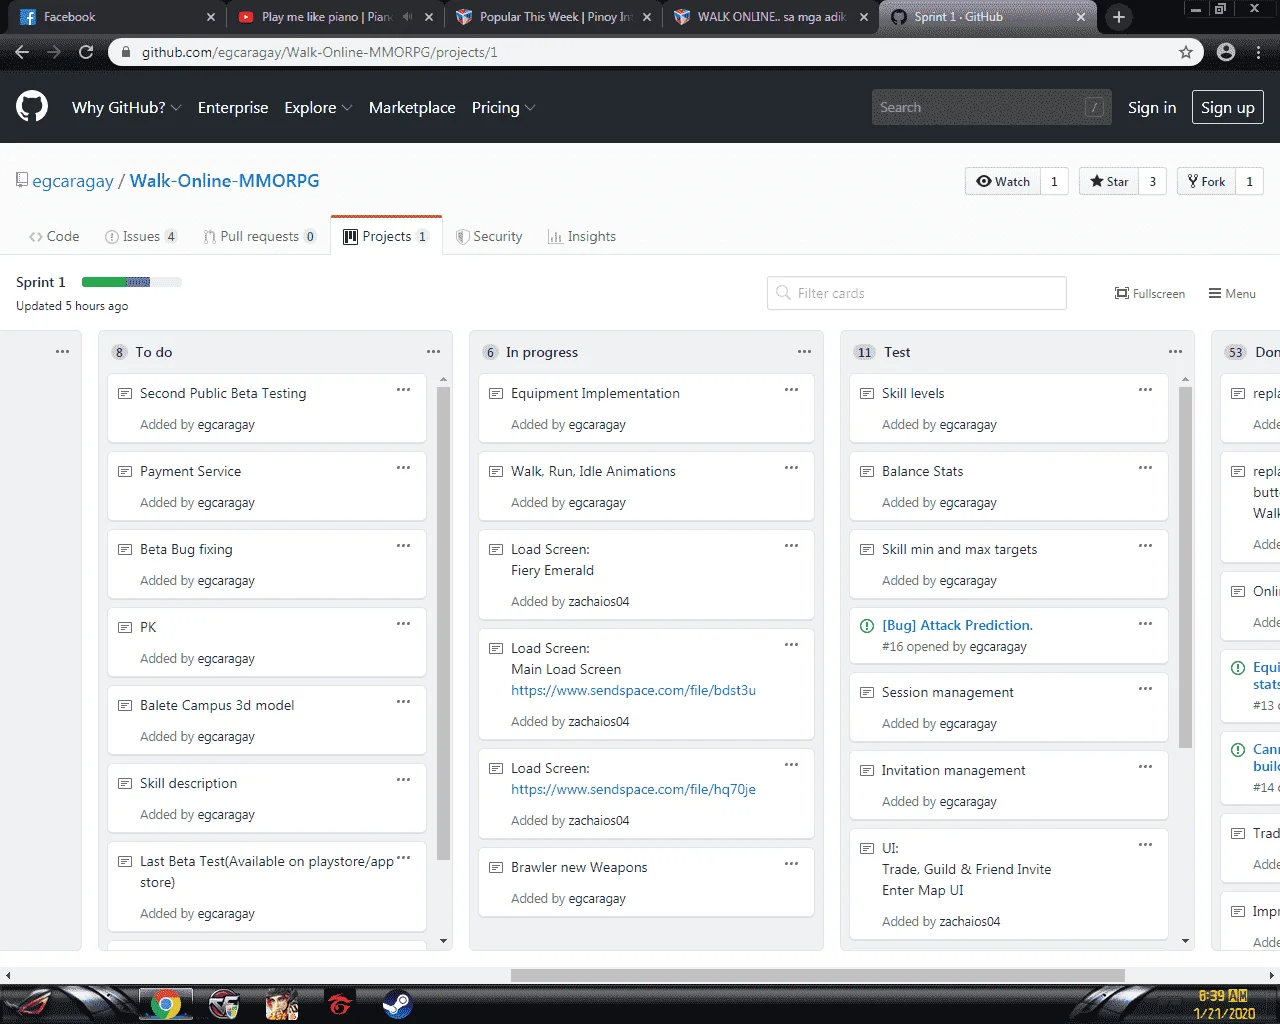
Task: Open the Marketplace navigation link
Action: (x=412, y=108)
